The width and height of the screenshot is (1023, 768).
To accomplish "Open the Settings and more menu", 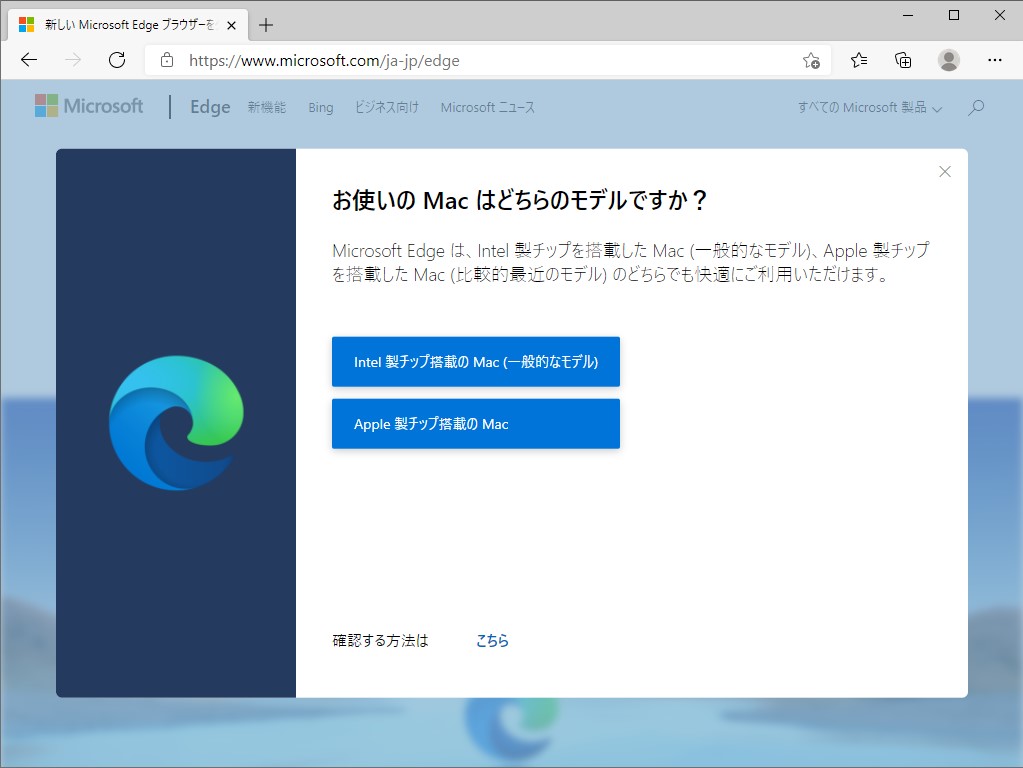I will tap(996, 60).
